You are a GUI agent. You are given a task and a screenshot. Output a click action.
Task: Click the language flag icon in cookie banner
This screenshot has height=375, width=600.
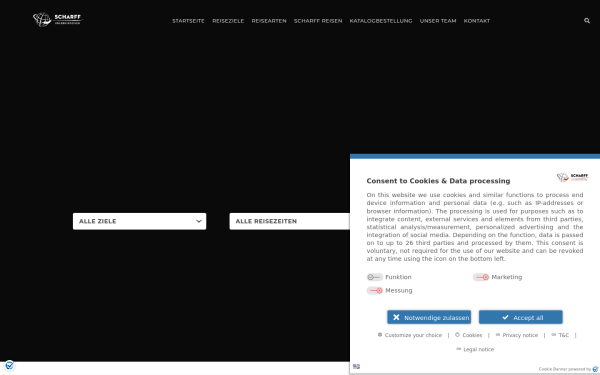click(x=356, y=367)
